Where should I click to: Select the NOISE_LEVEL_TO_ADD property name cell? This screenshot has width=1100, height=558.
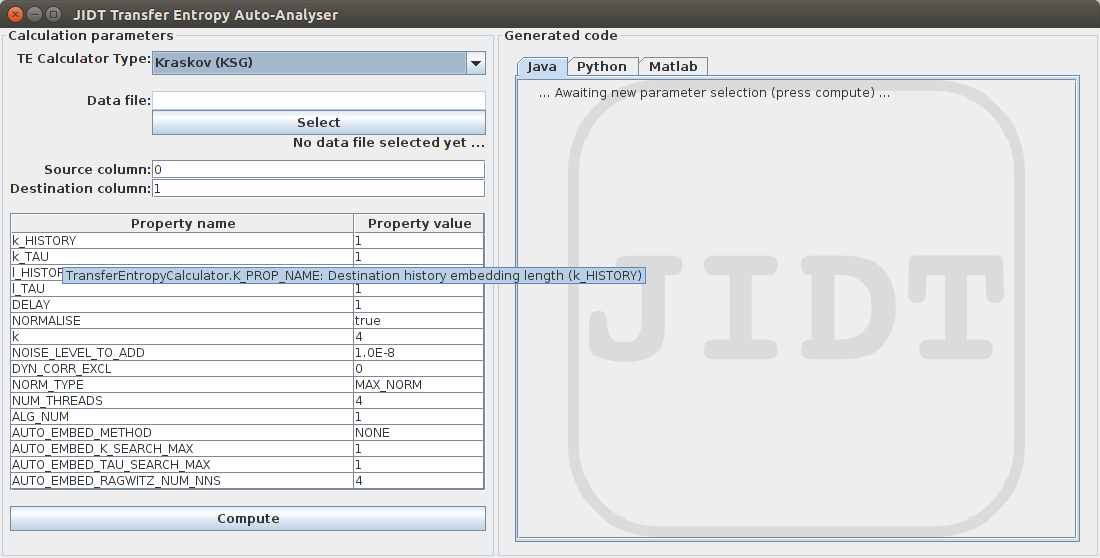click(182, 353)
